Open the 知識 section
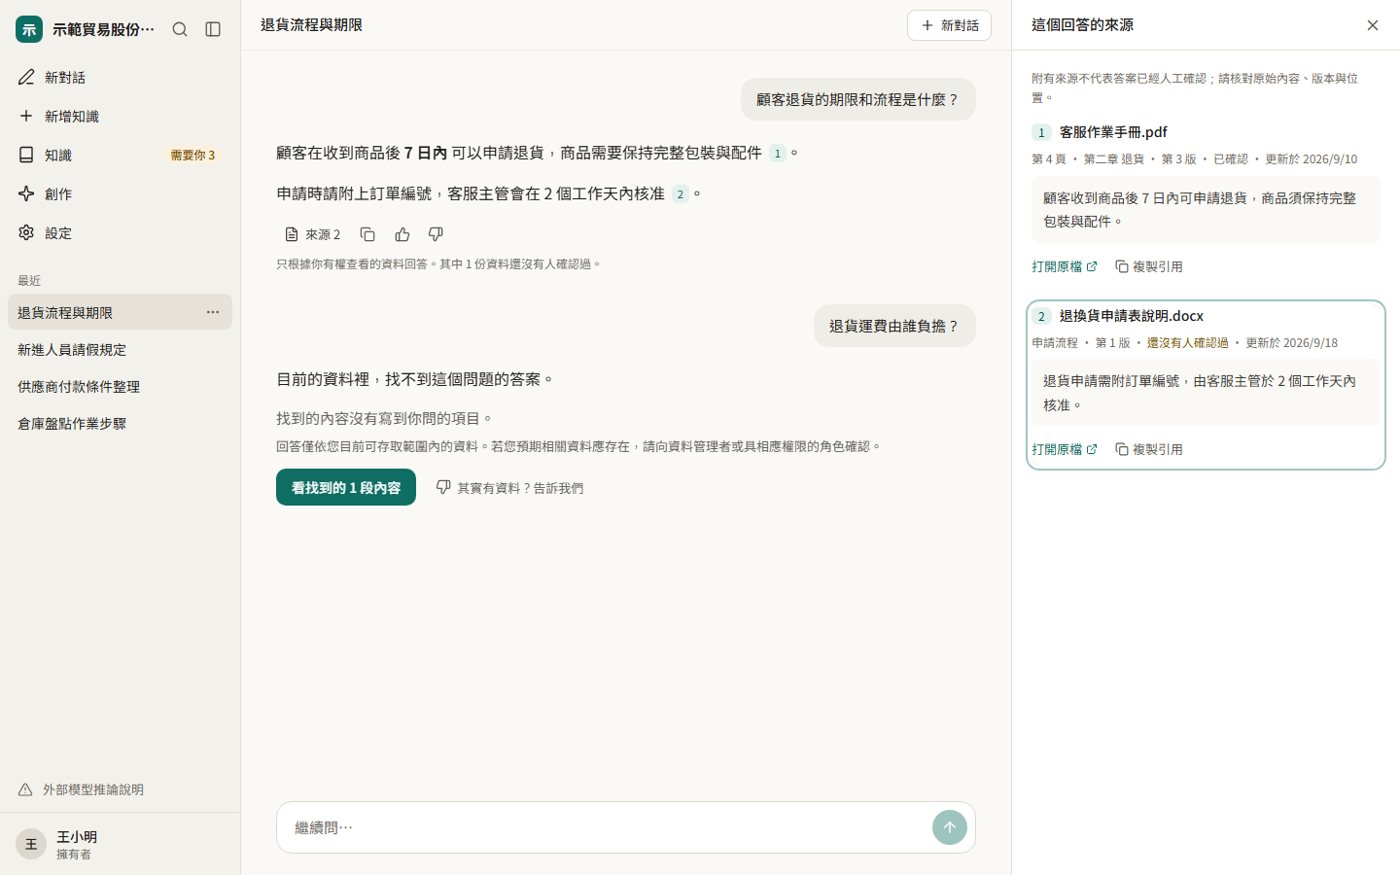Screen dimensions: 1400x875 coord(120,155)
